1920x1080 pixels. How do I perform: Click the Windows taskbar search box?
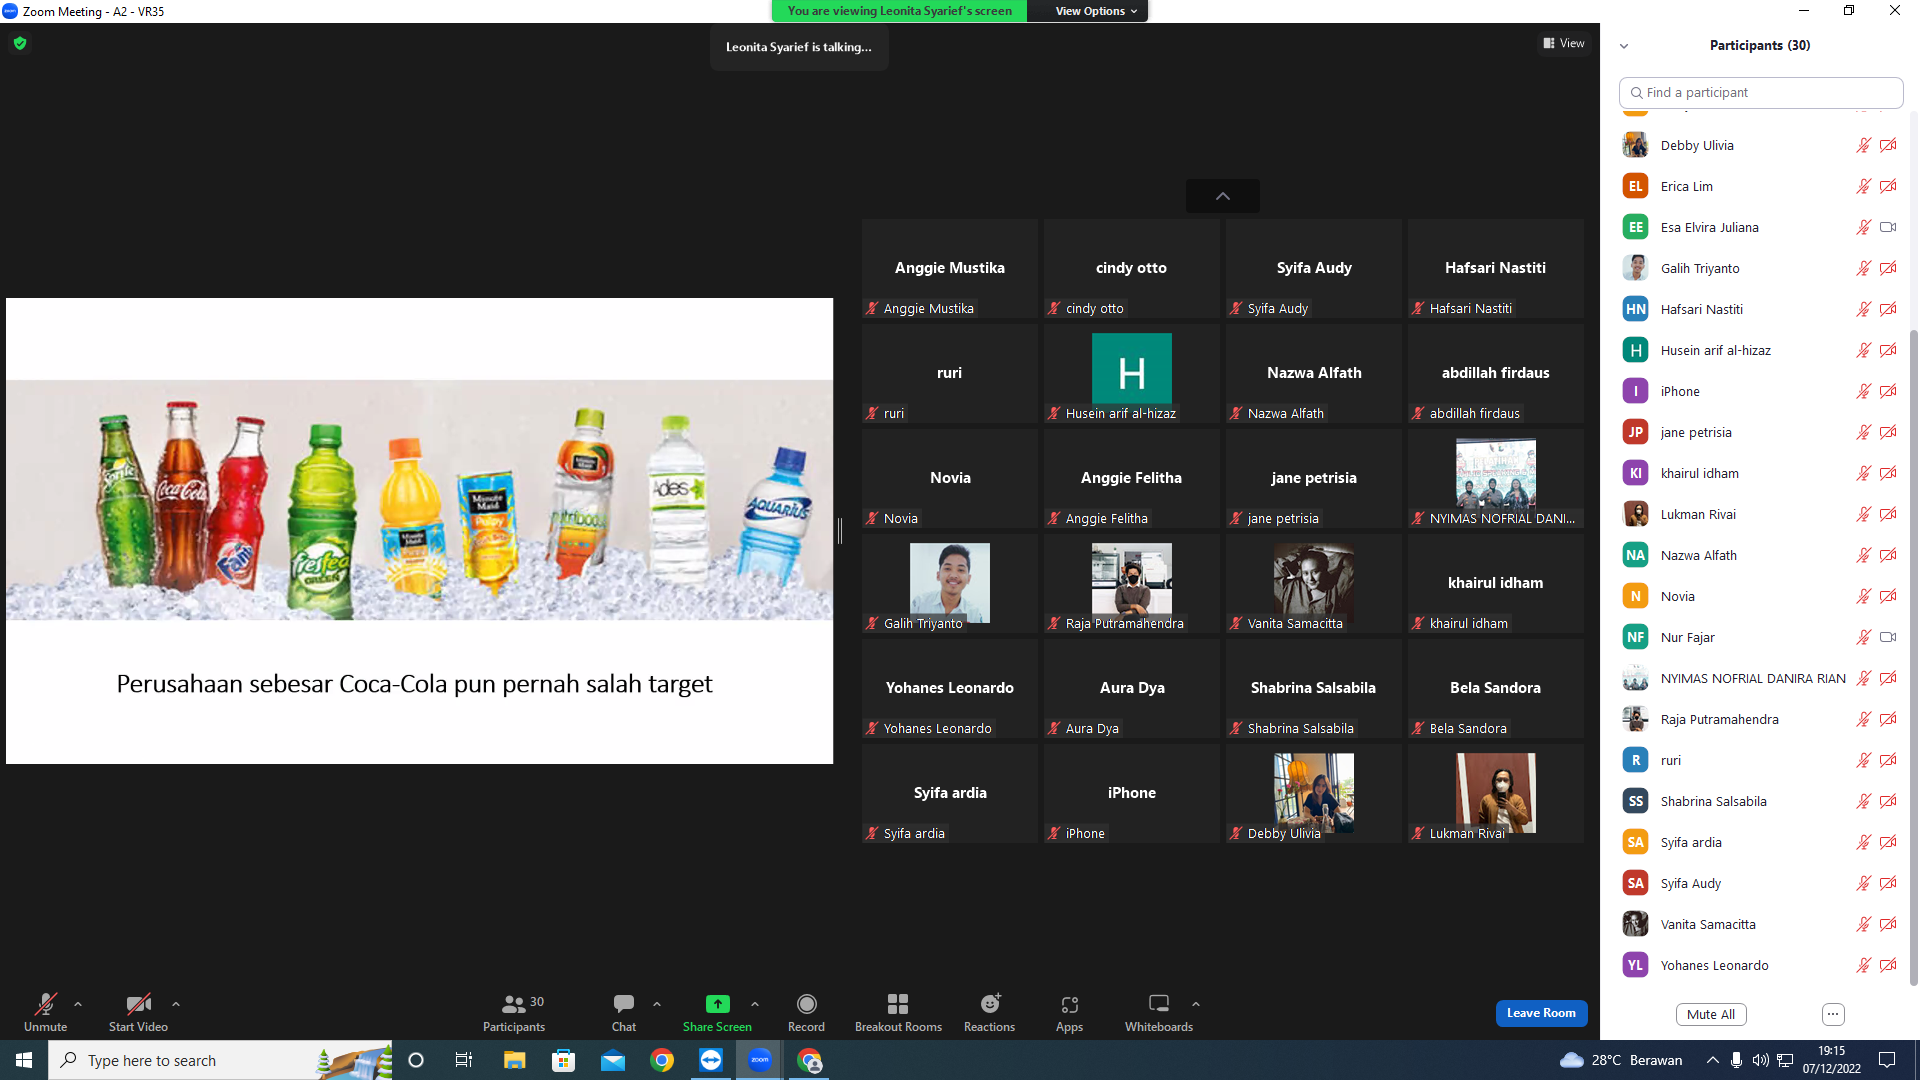[220, 1060]
